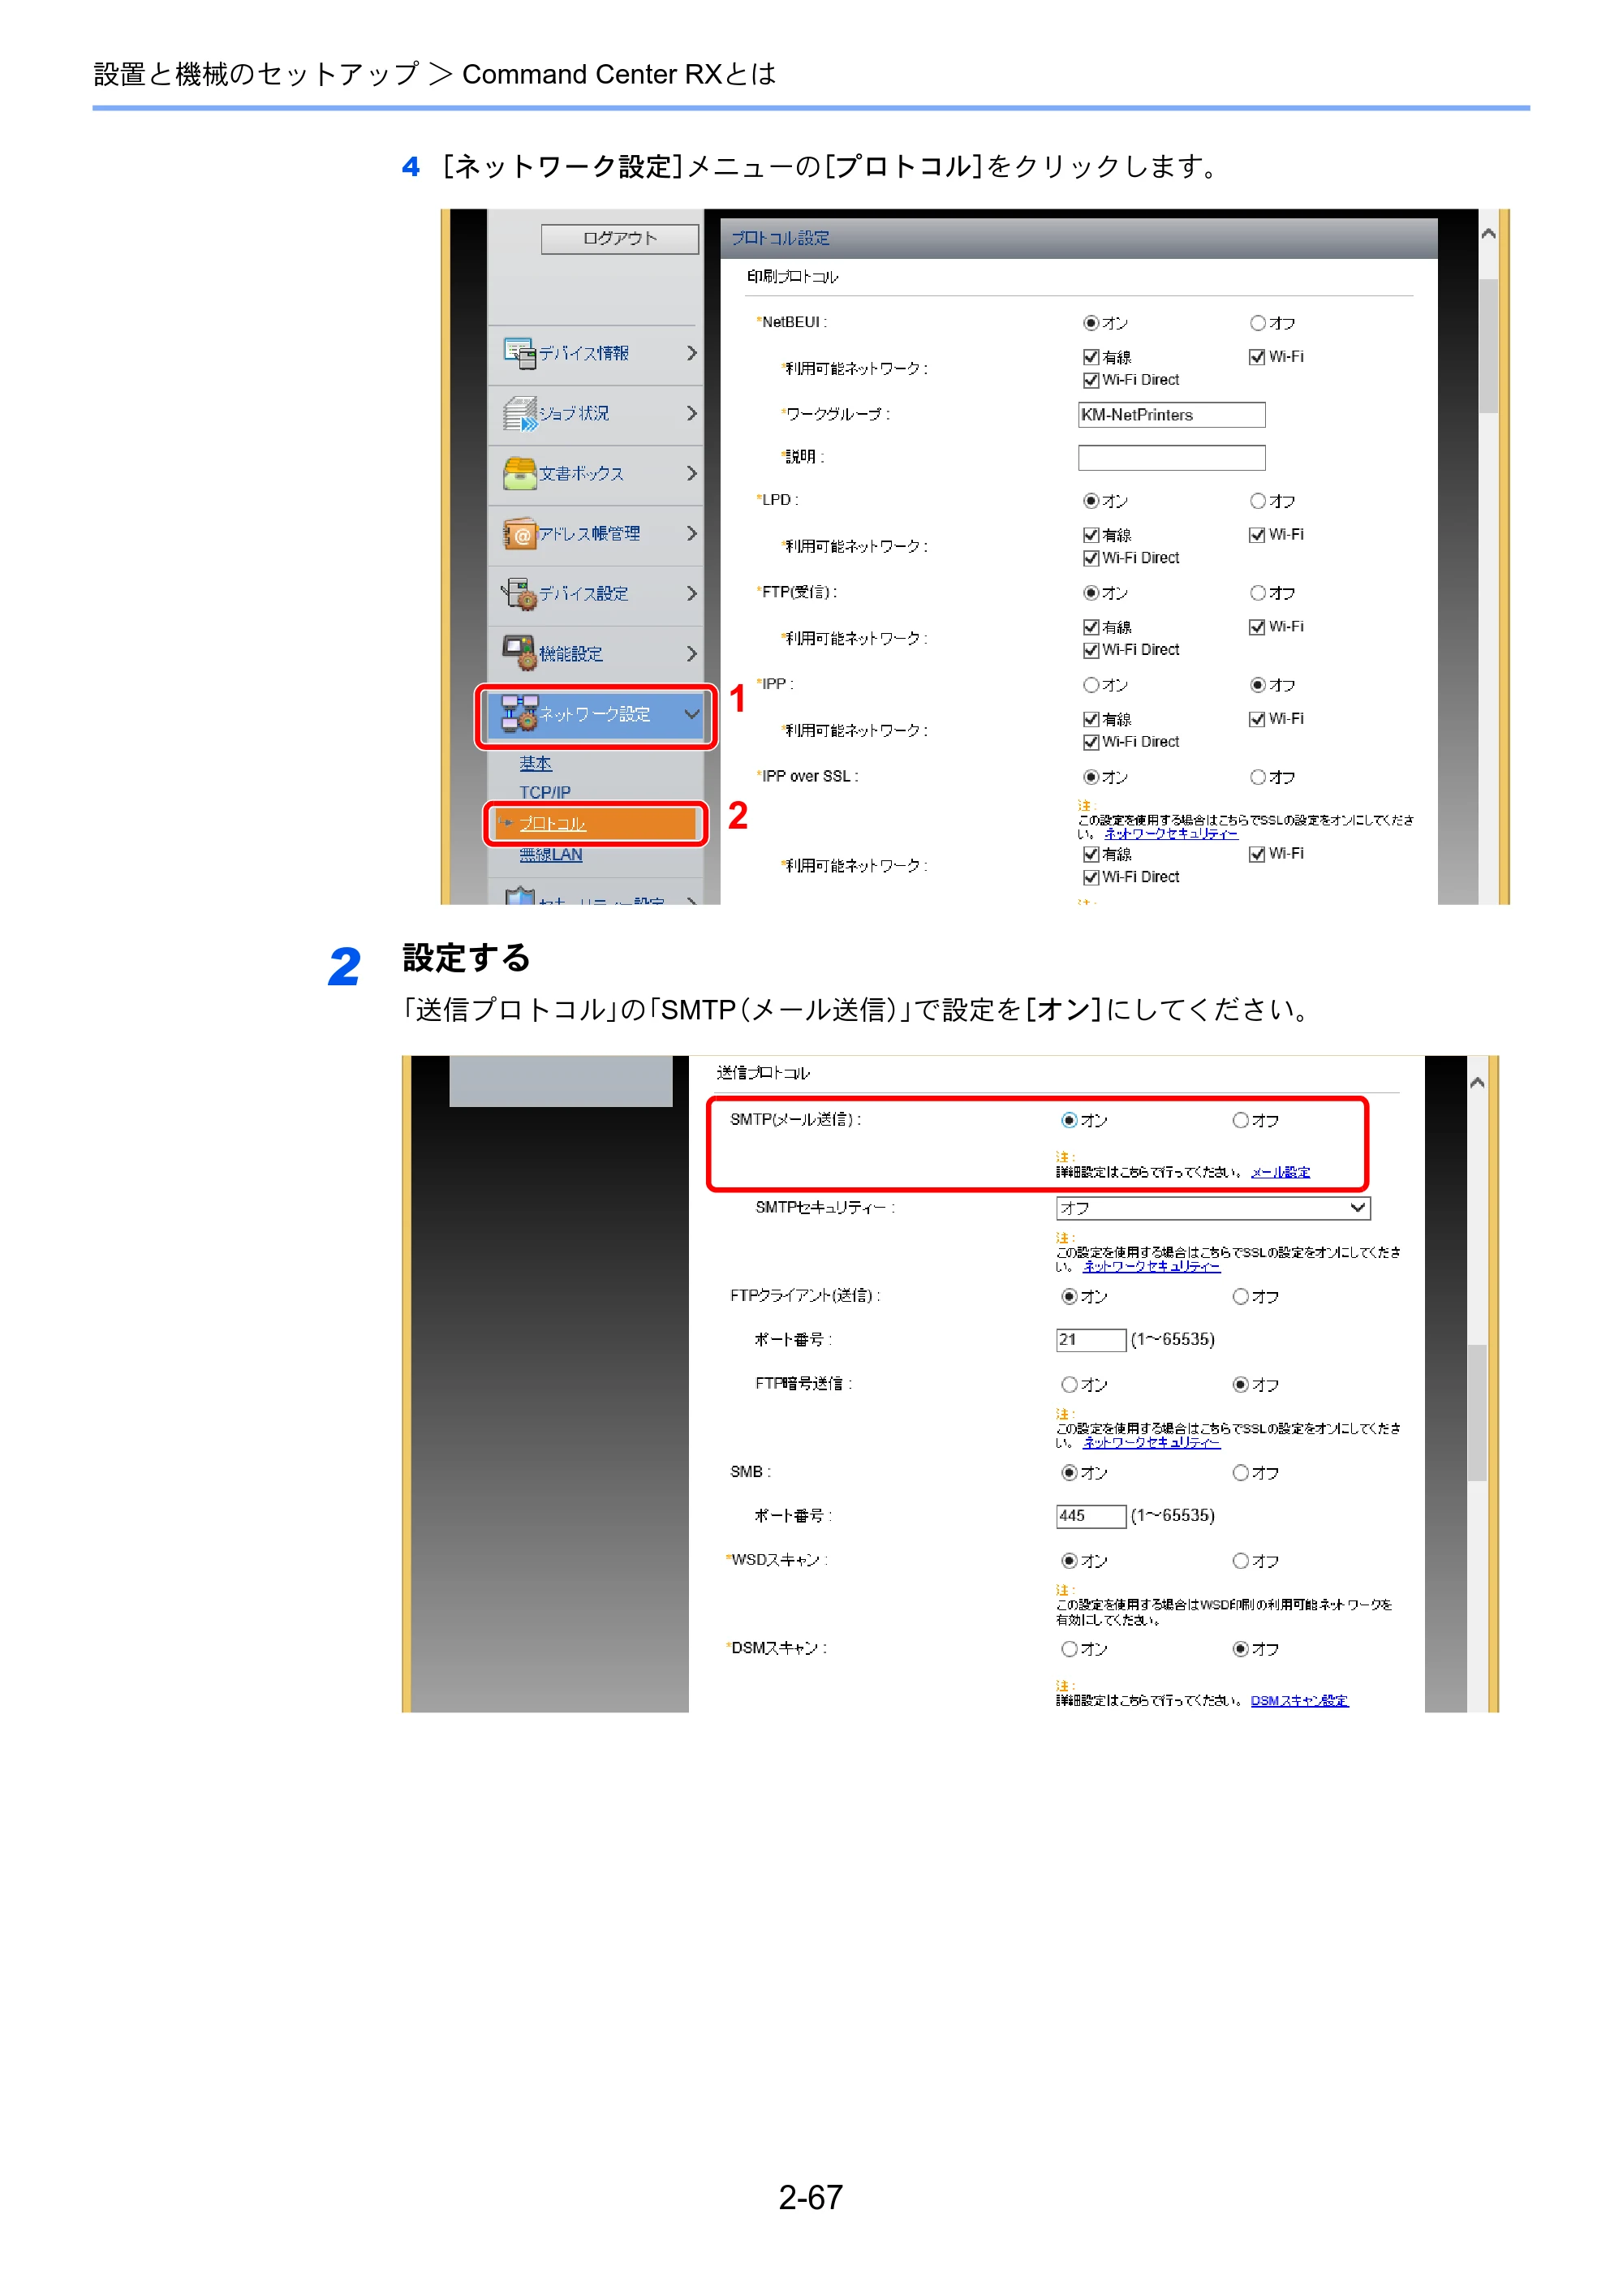The height and width of the screenshot is (2296, 1623).
Task: Open ネットワークセキュリティー link under IPP over SSL
Action: pyautogui.click(x=1170, y=833)
